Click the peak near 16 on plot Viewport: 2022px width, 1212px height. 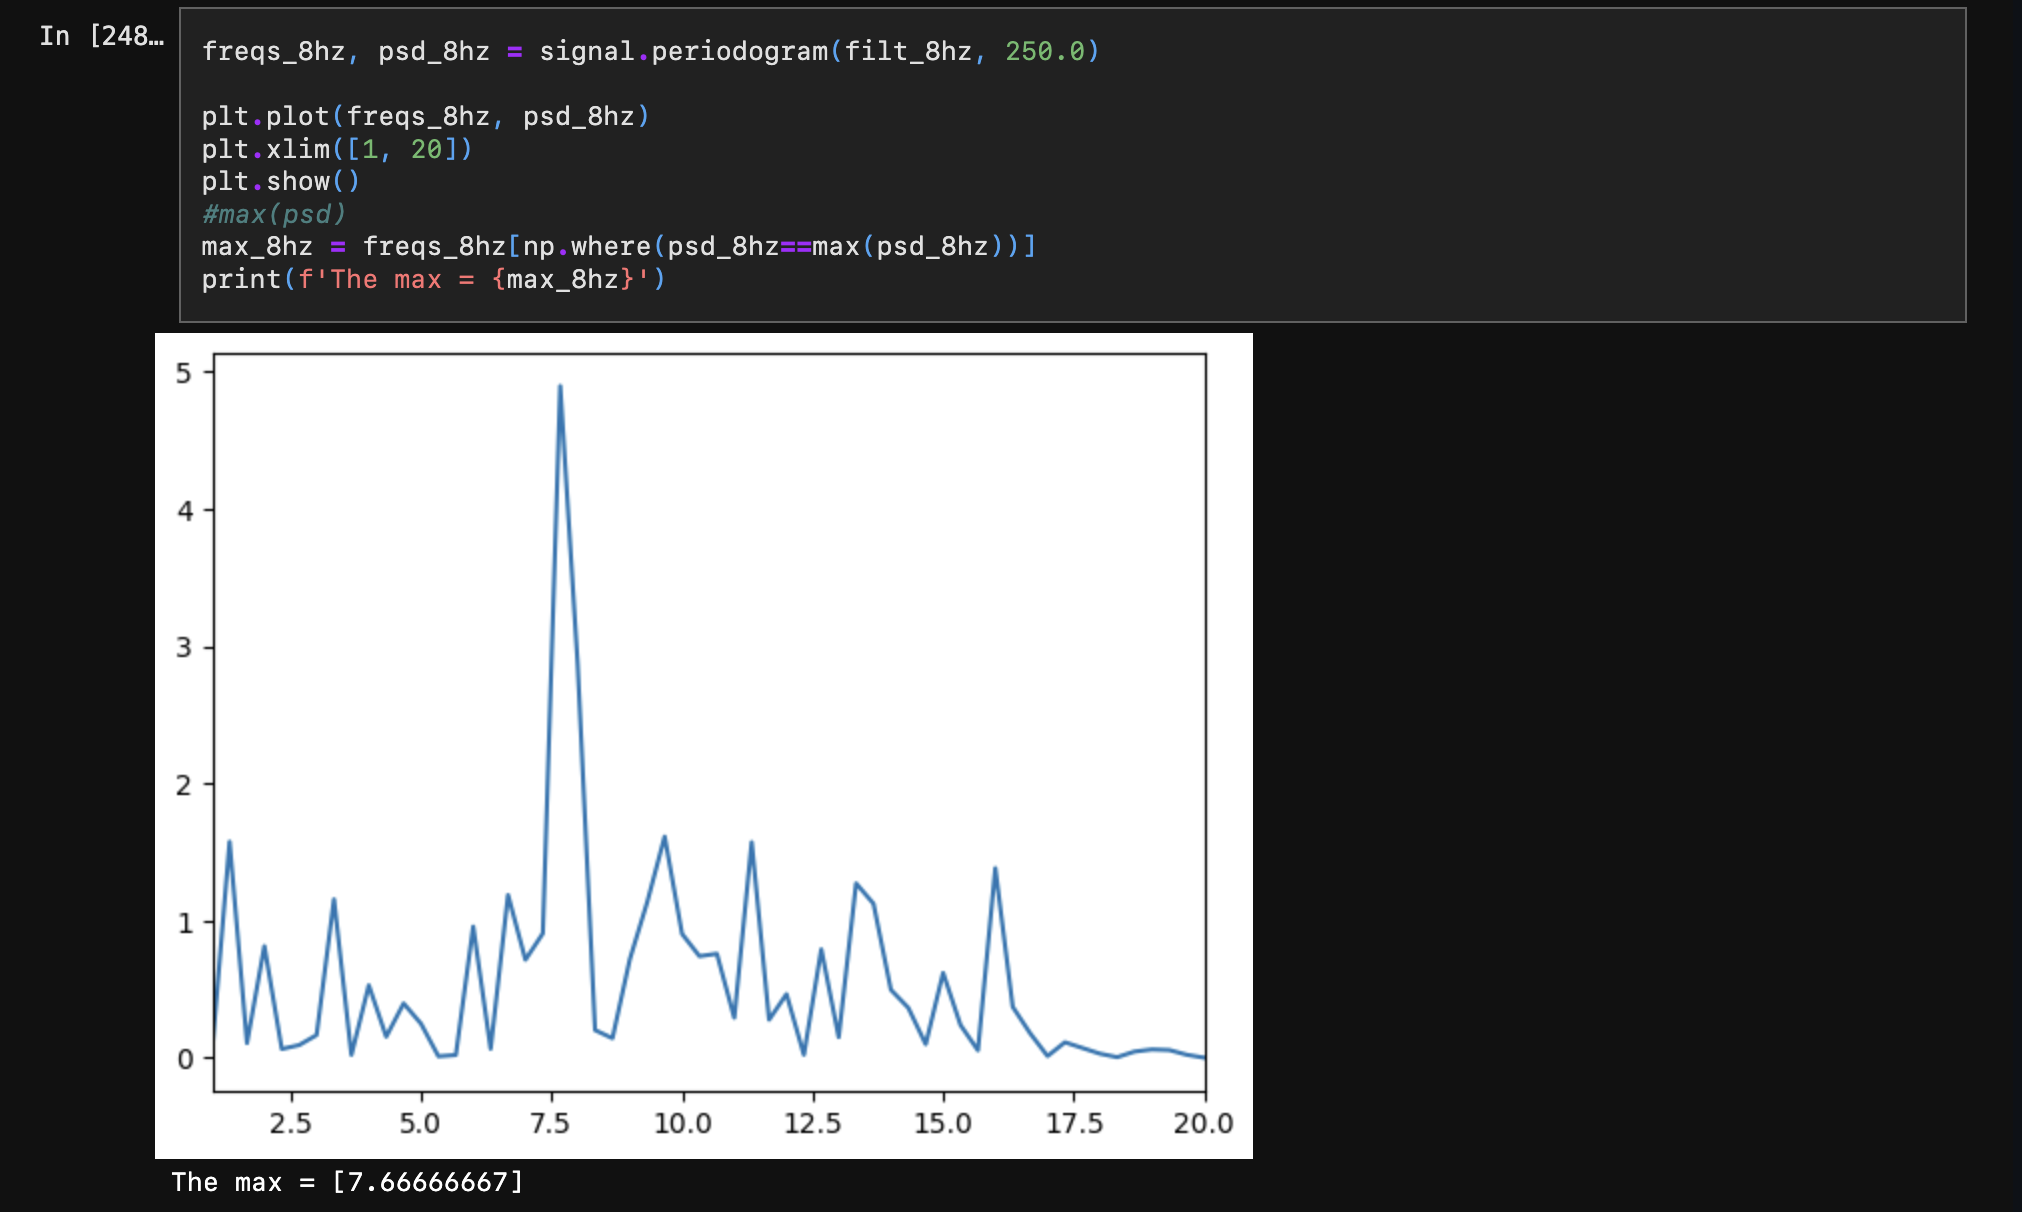[995, 869]
